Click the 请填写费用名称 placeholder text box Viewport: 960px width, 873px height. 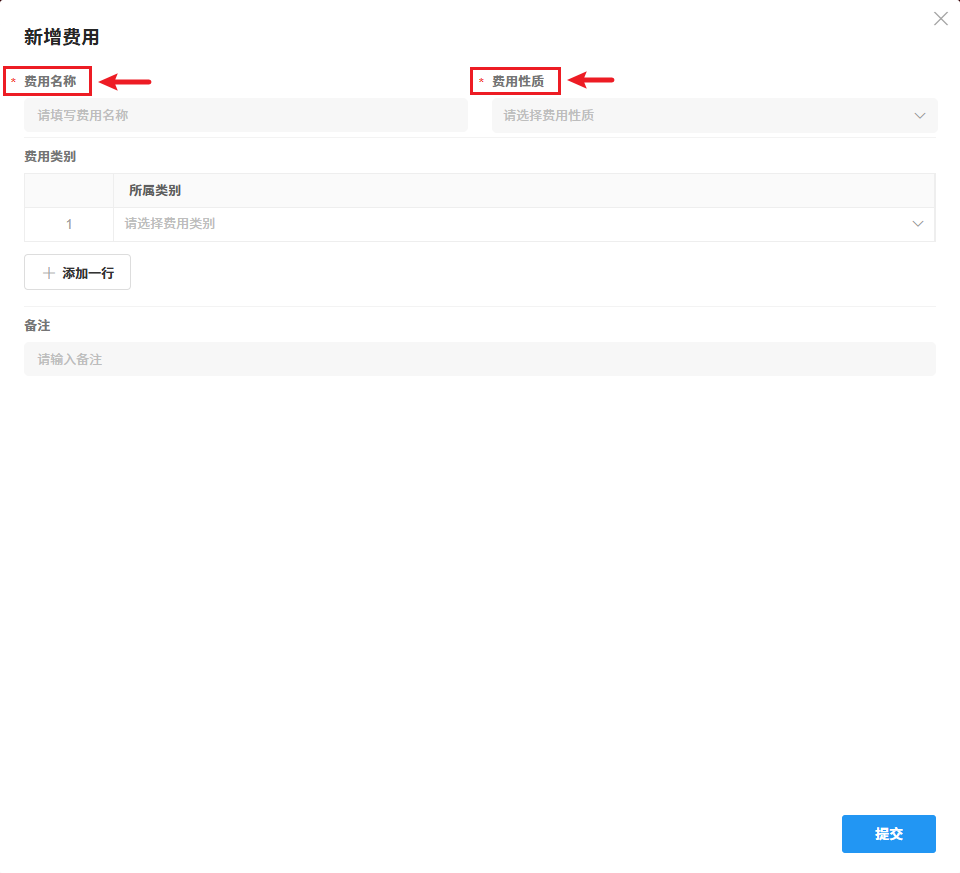[x=245, y=115]
